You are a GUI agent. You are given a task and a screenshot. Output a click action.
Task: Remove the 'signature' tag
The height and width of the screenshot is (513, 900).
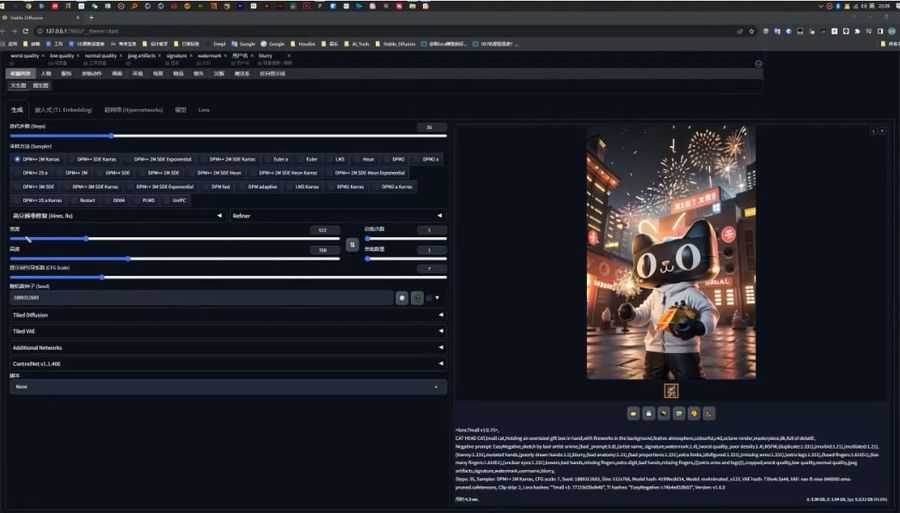(191, 56)
